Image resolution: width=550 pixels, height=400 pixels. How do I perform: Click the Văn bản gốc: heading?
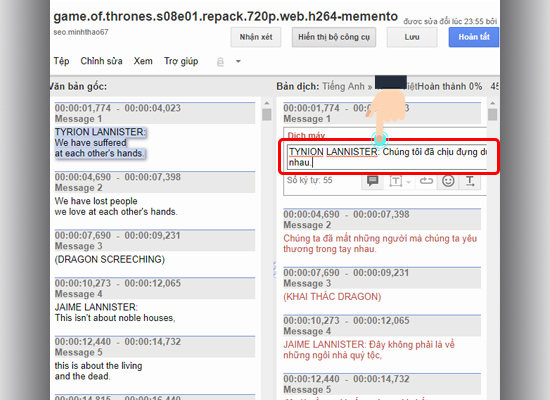pyautogui.click(x=78, y=86)
